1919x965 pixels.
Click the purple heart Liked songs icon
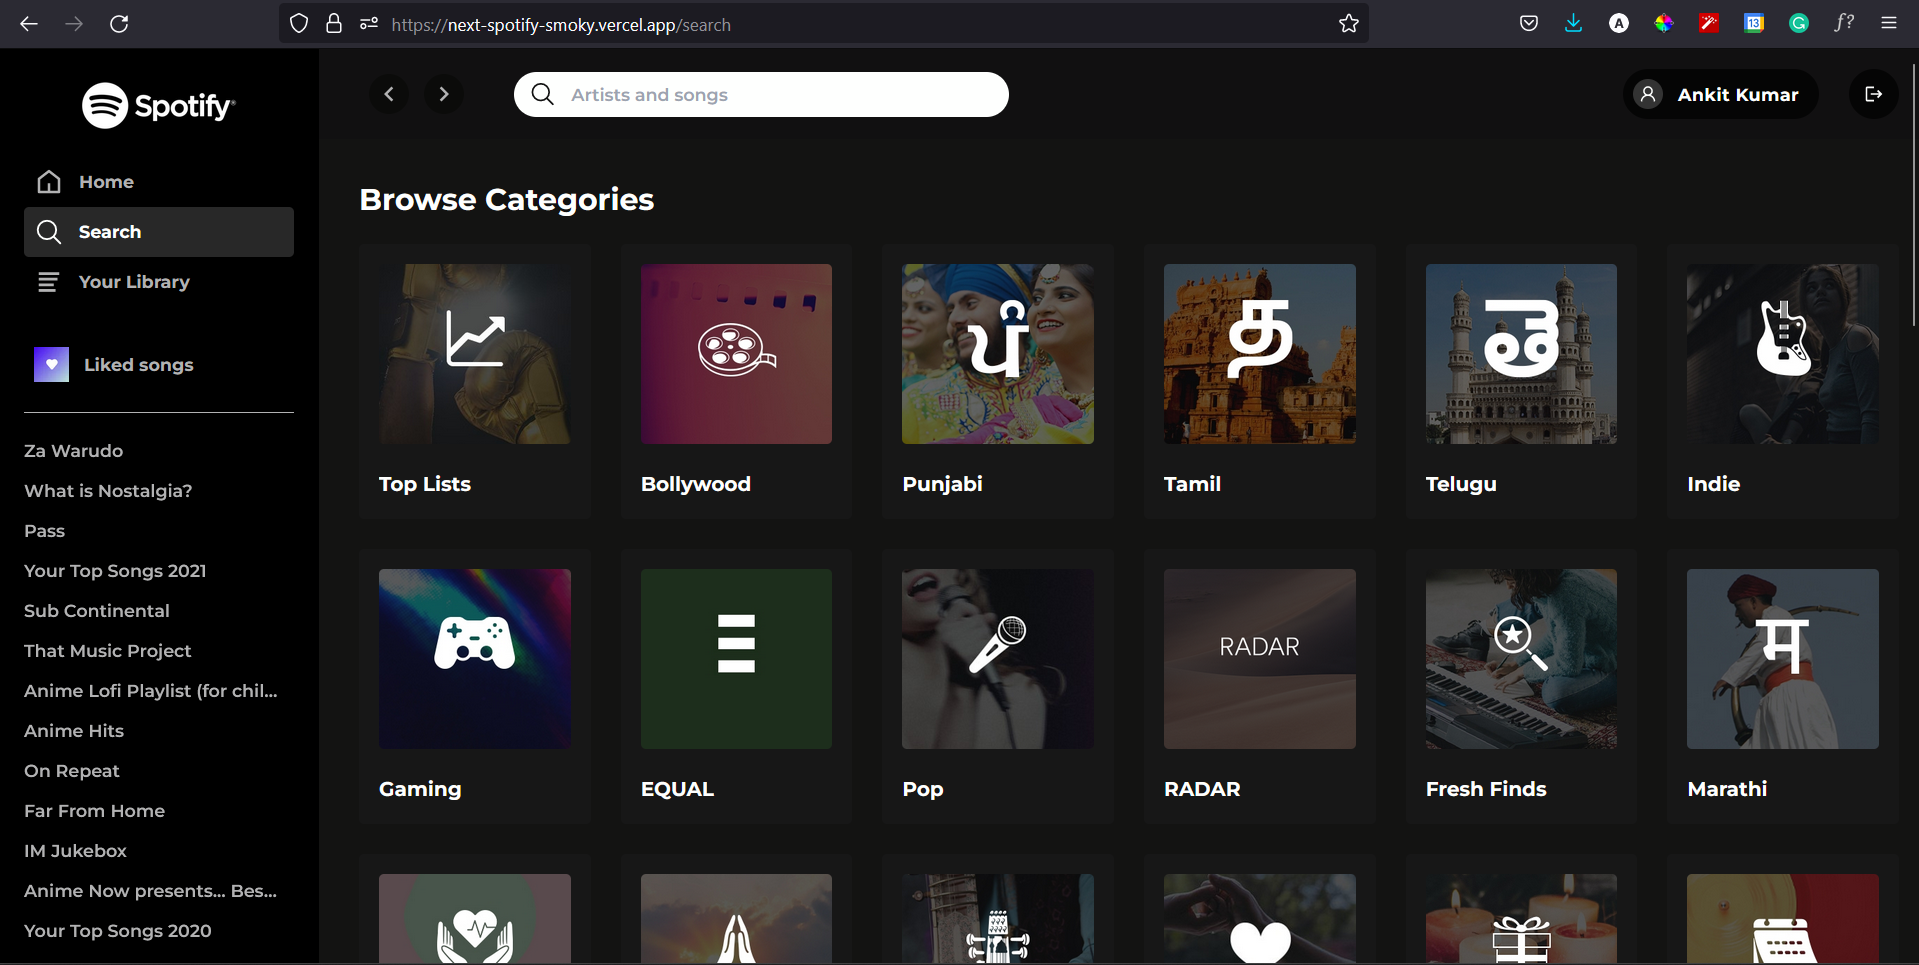coord(51,365)
